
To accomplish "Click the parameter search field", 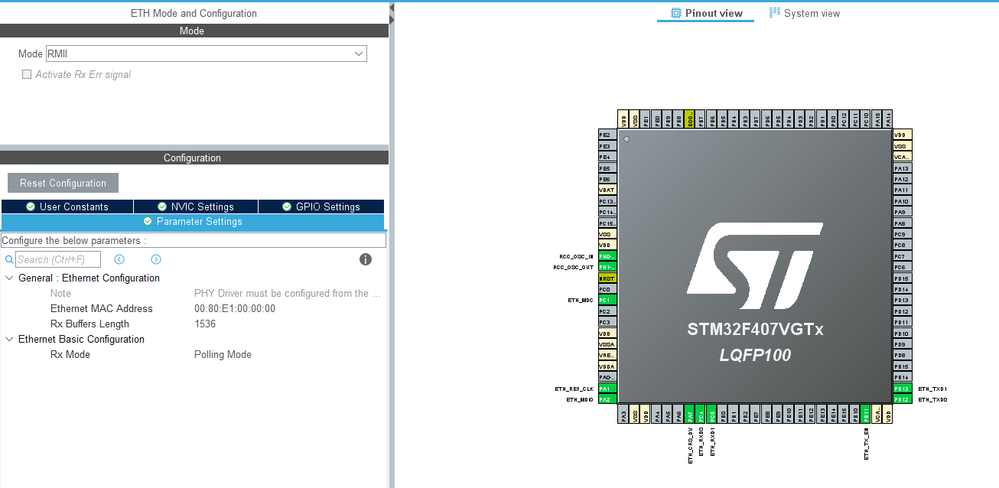I will pos(58,259).
